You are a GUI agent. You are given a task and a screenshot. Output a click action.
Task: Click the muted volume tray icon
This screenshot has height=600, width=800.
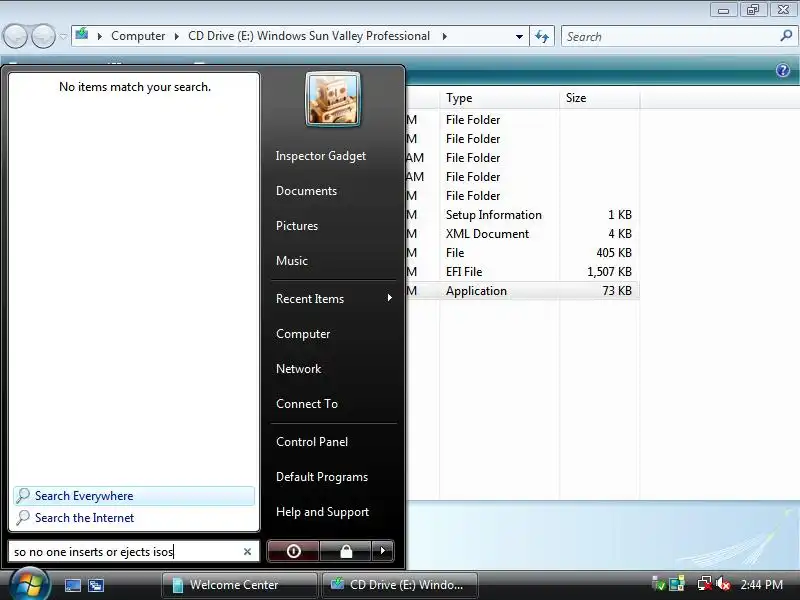click(722, 584)
